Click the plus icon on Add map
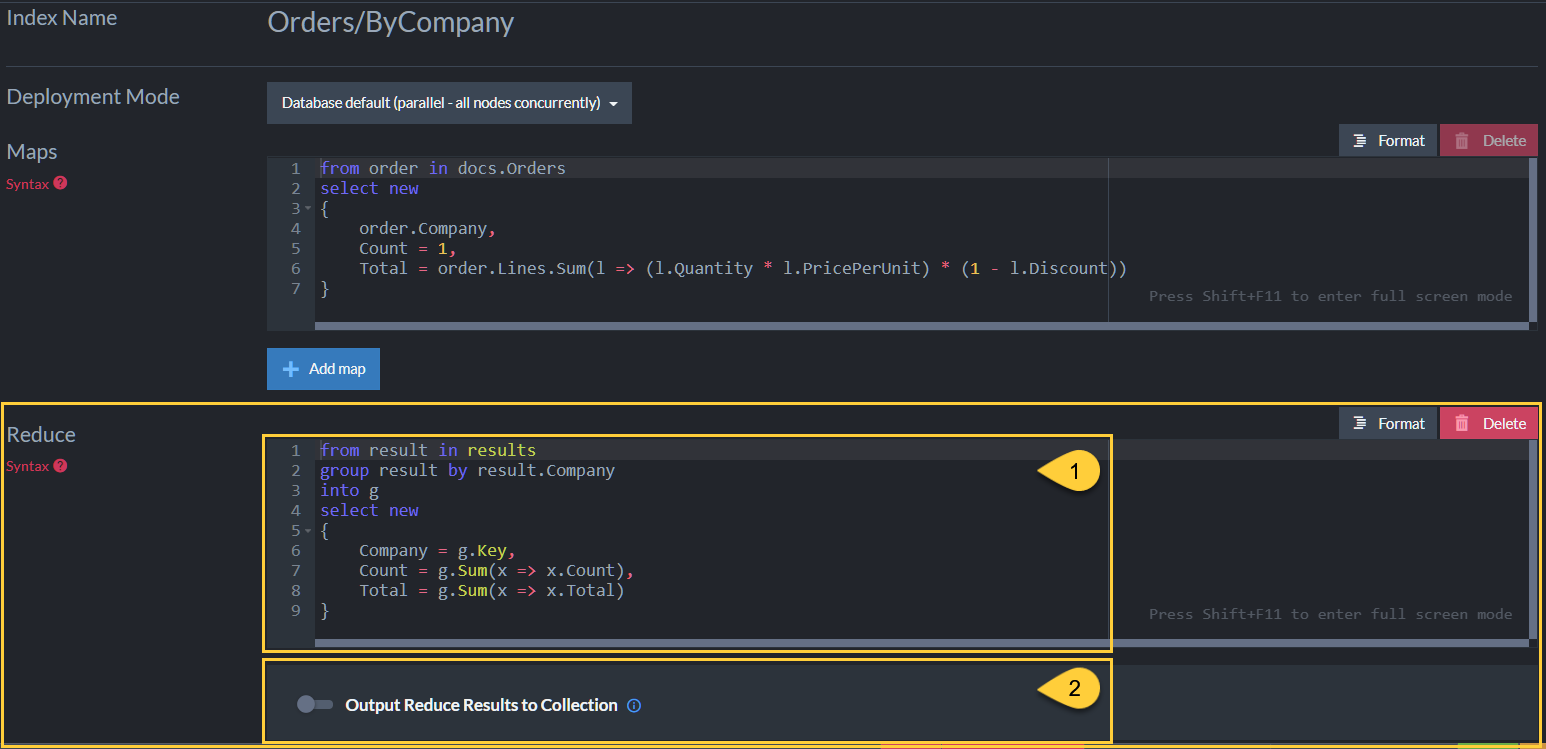The width and height of the screenshot is (1546, 749). click(291, 369)
